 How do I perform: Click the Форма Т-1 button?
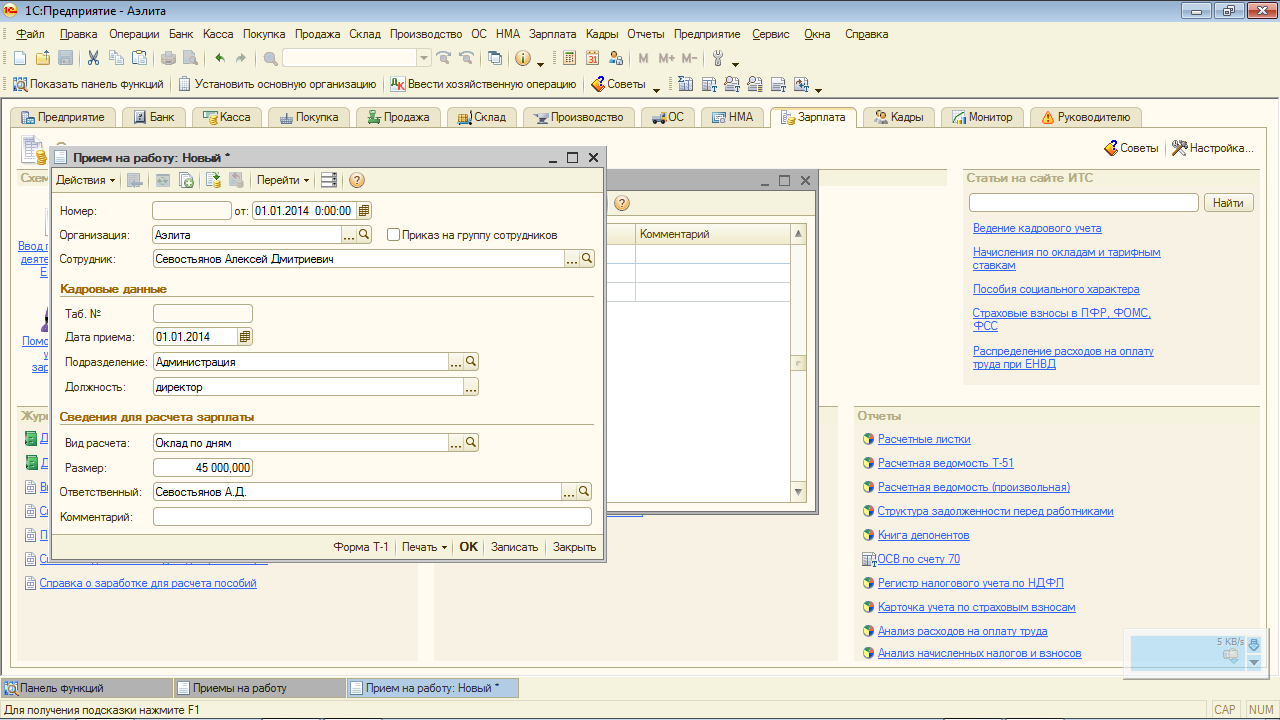361,547
